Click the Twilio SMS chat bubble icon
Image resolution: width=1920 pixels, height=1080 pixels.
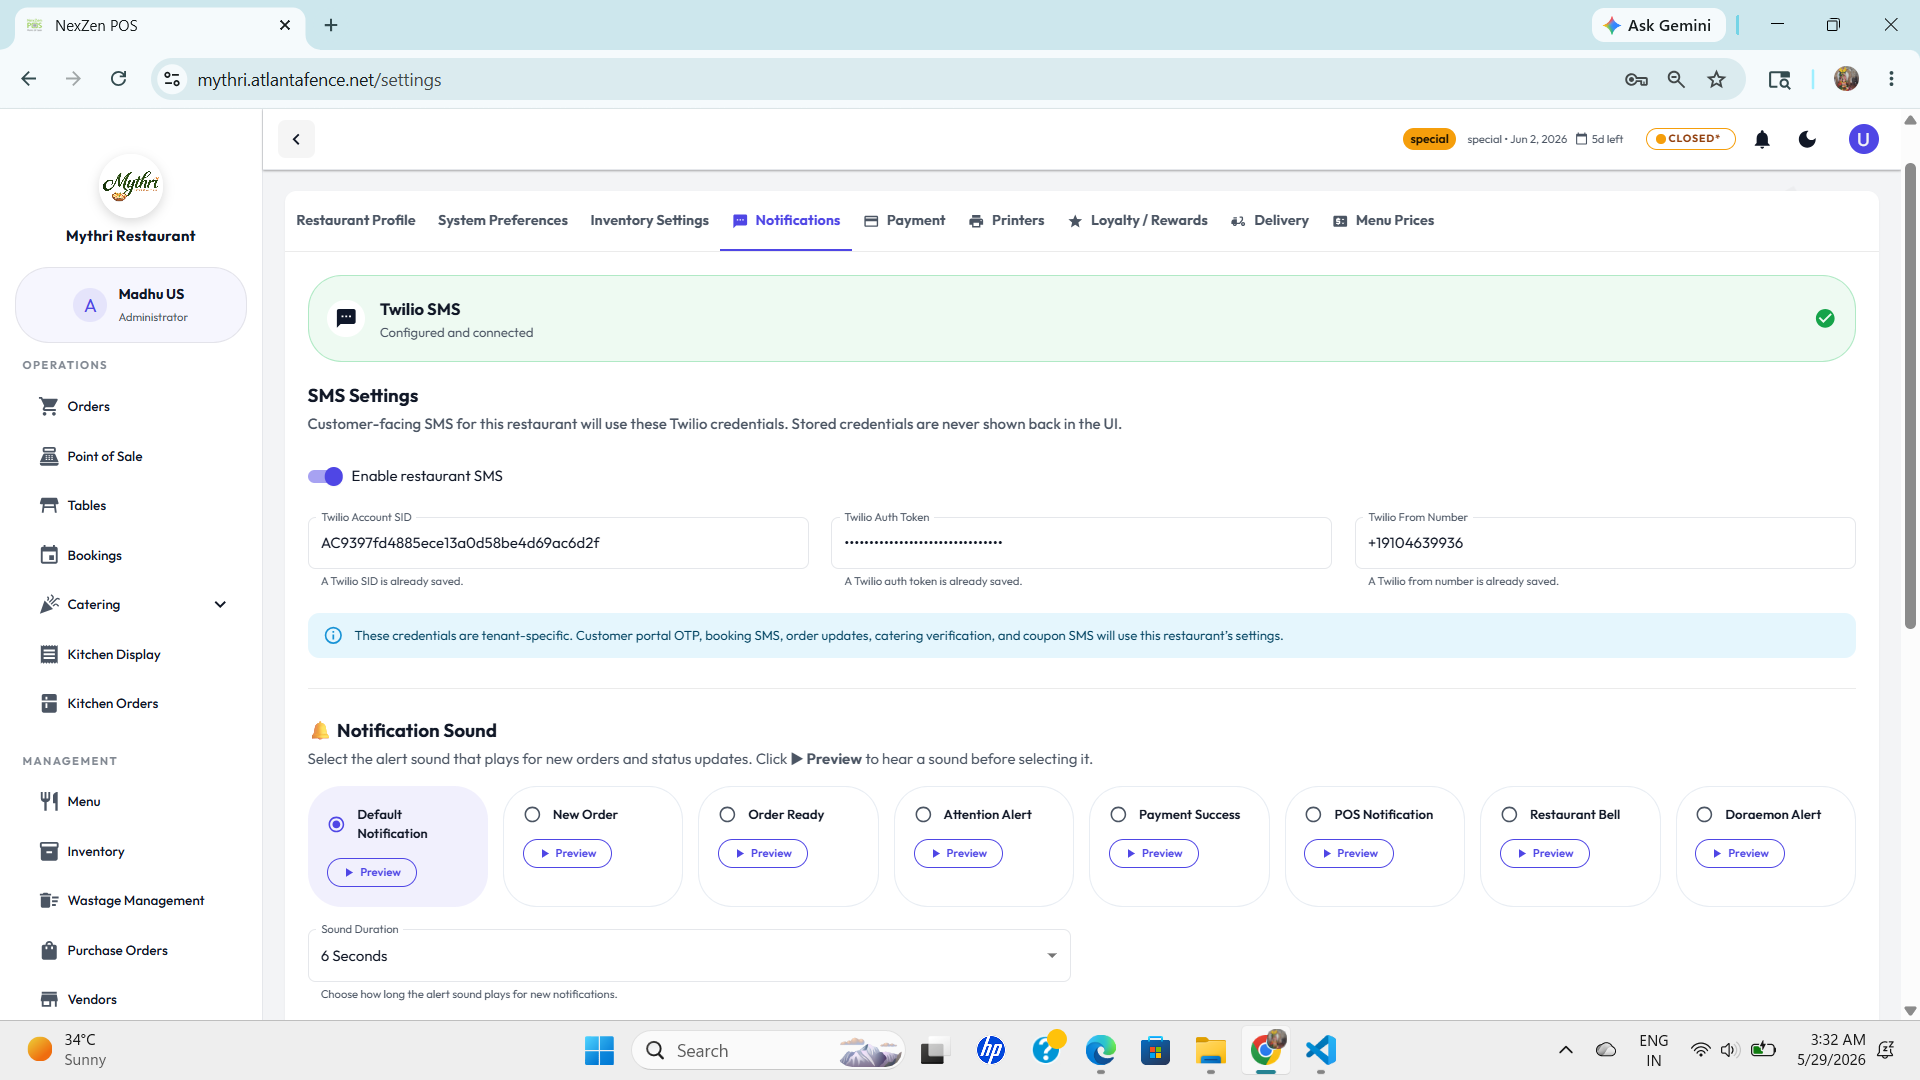click(x=346, y=318)
